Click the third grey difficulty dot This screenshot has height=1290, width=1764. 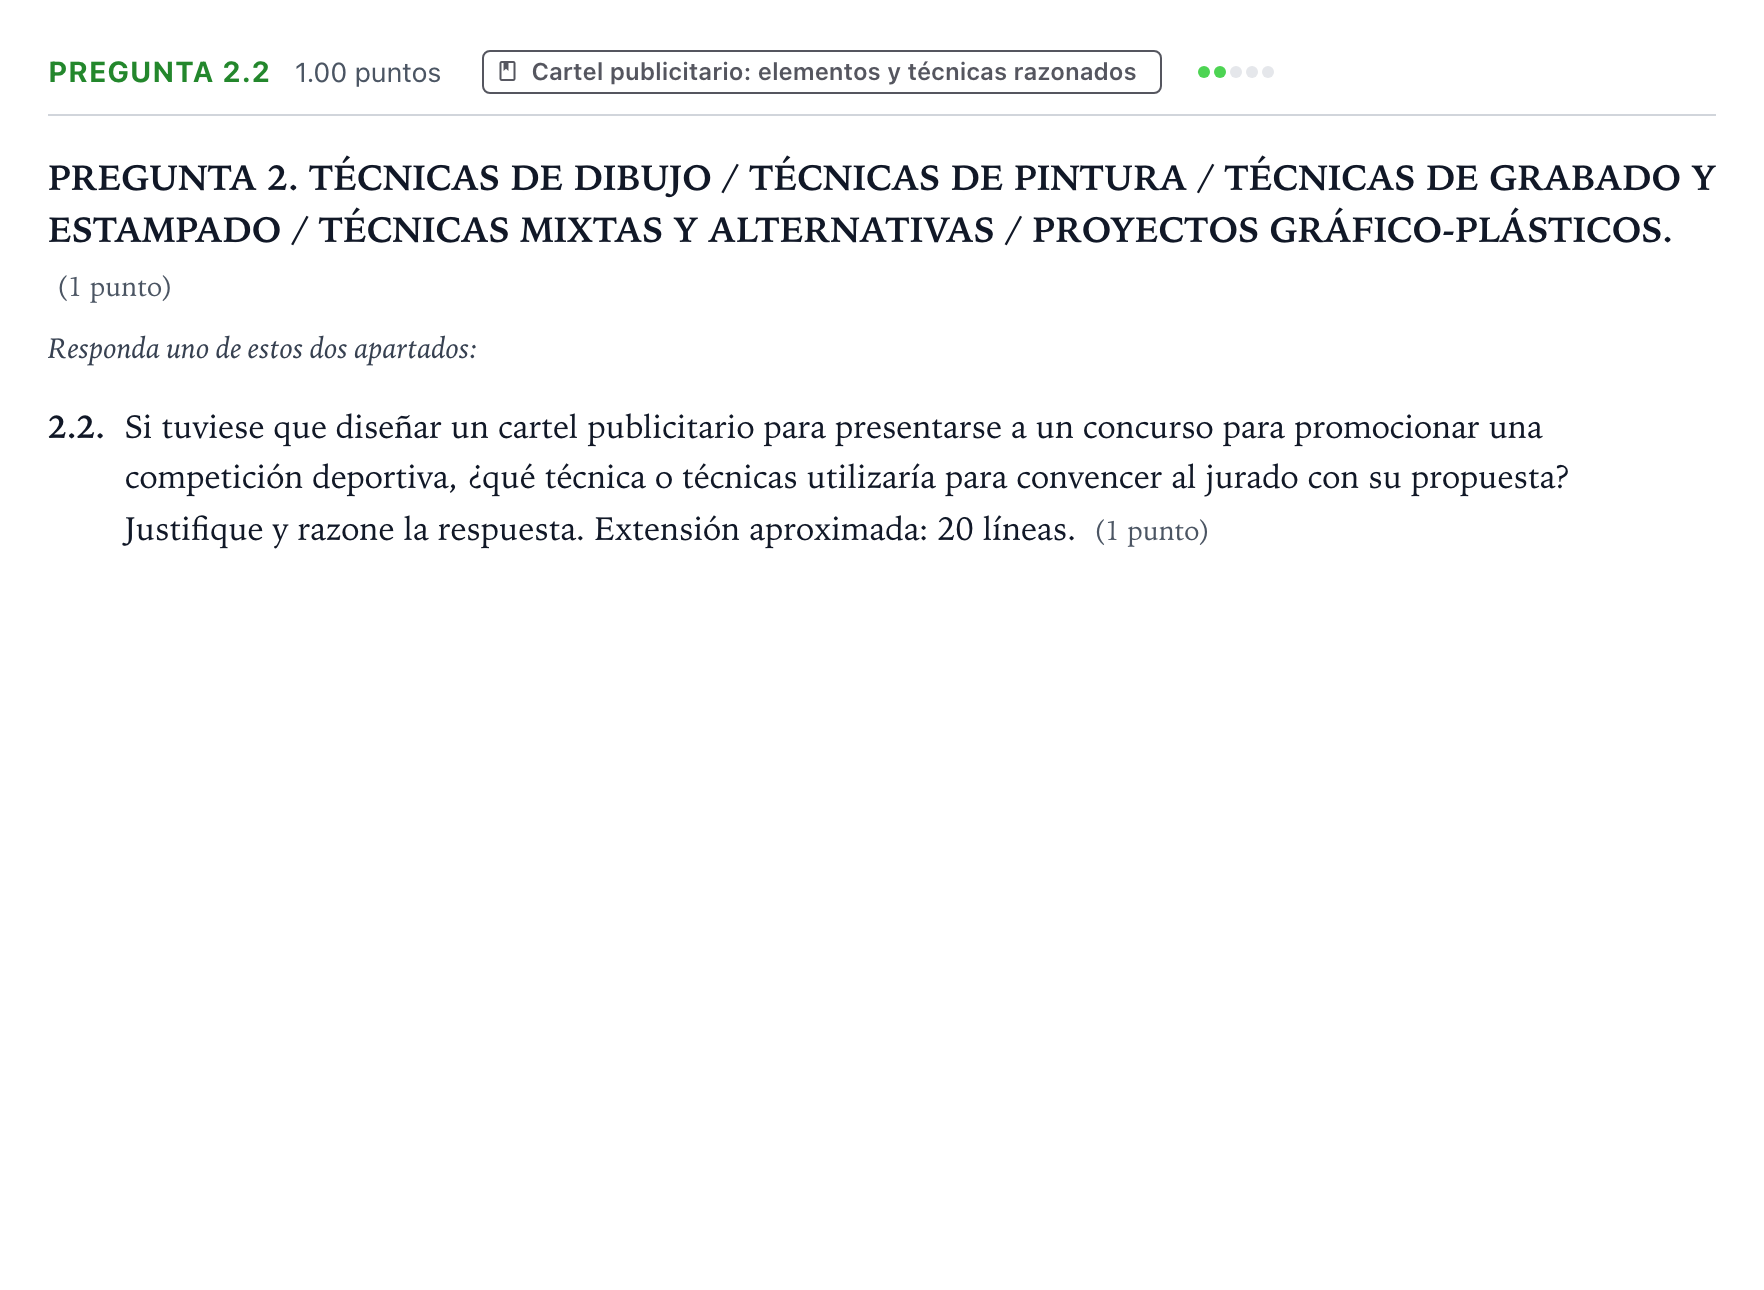coord(1236,72)
